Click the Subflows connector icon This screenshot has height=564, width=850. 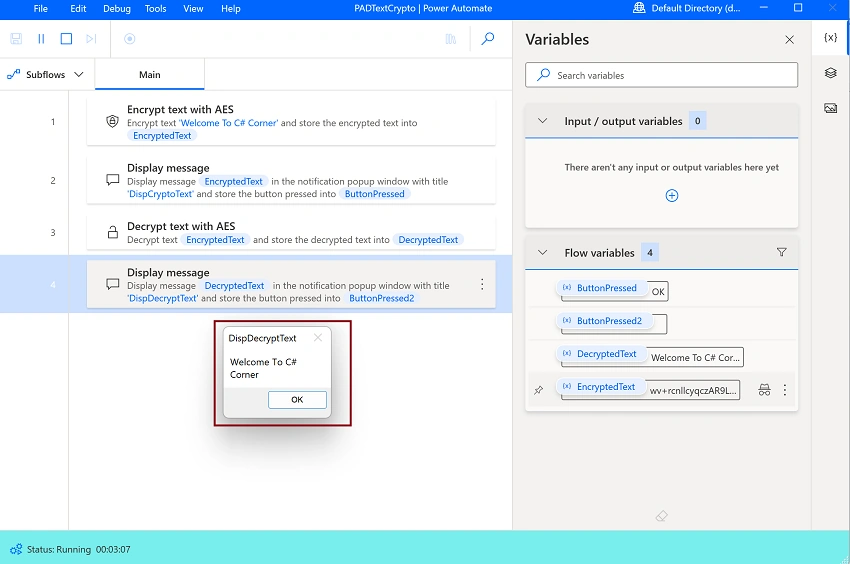click(x=14, y=74)
